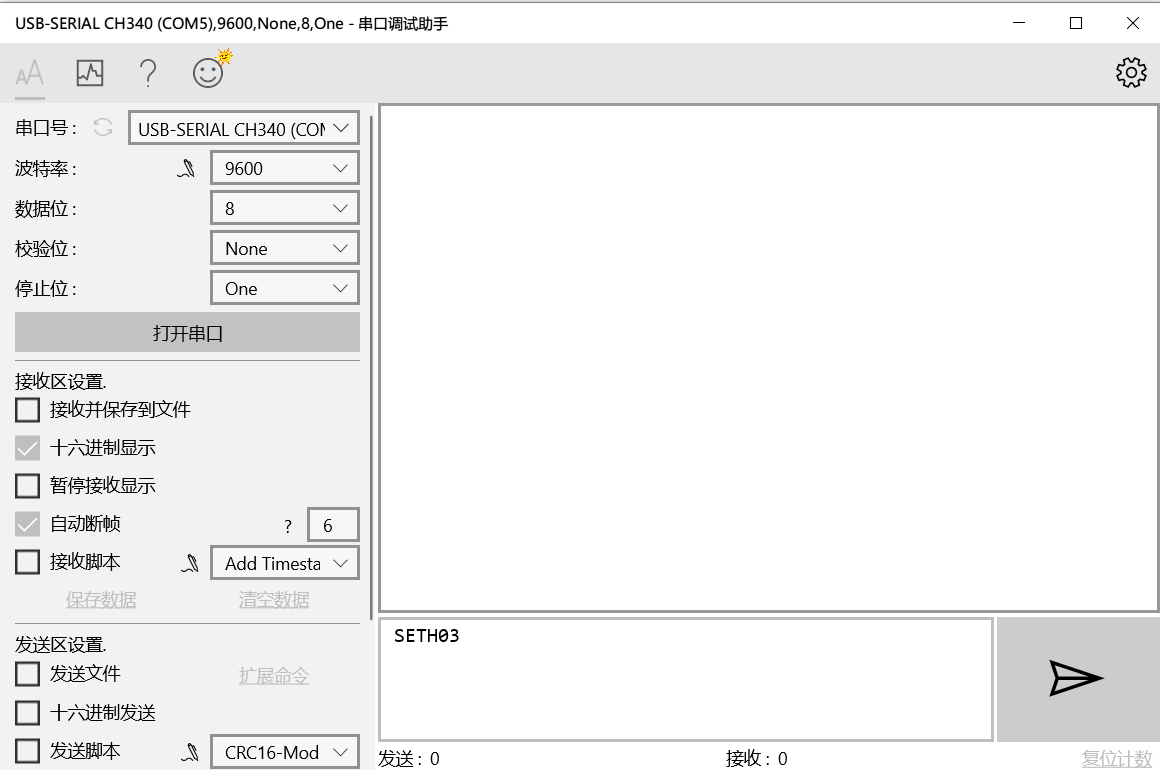Click the 接收区设置 section label
The height and width of the screenshot is (770, 1160).
click(x=61, y=382)
